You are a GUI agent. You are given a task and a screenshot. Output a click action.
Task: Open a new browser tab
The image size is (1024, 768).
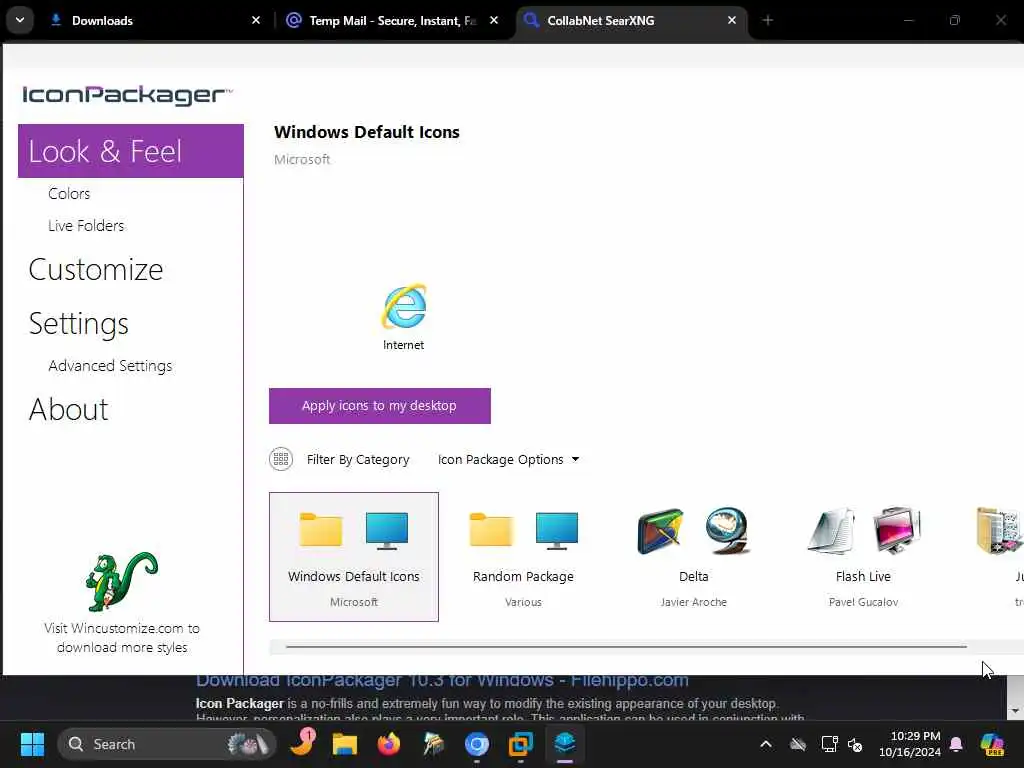point(768,20)
